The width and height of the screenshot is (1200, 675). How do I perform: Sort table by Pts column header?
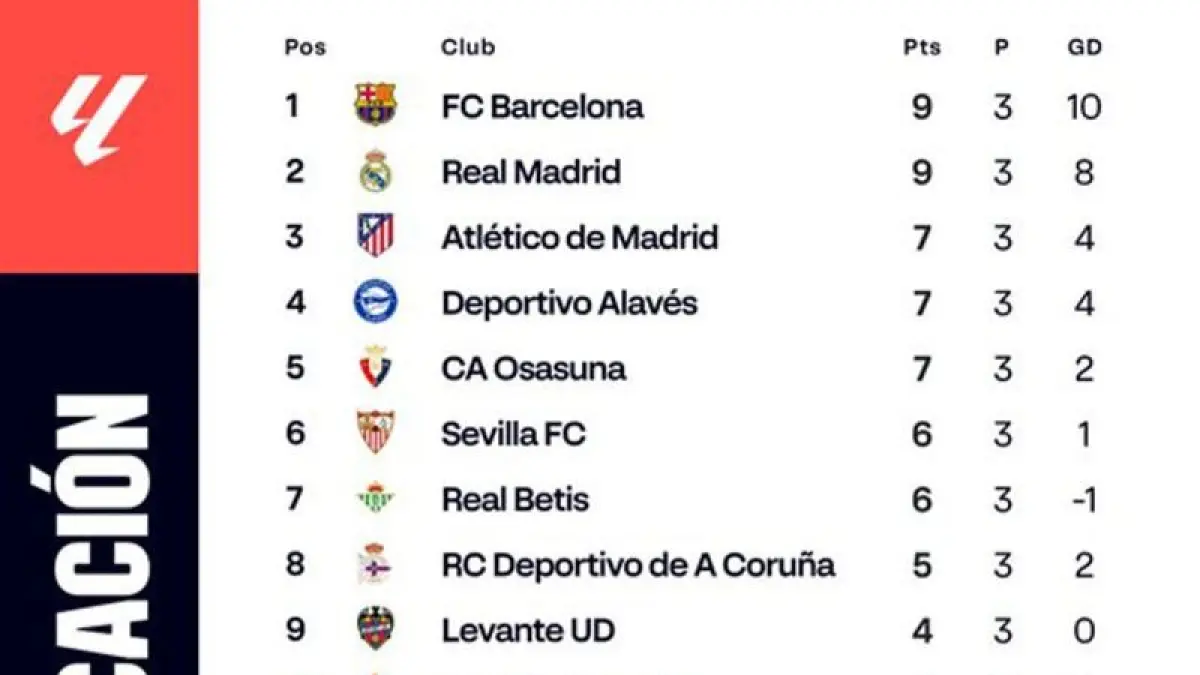click(x=922, y=47)
